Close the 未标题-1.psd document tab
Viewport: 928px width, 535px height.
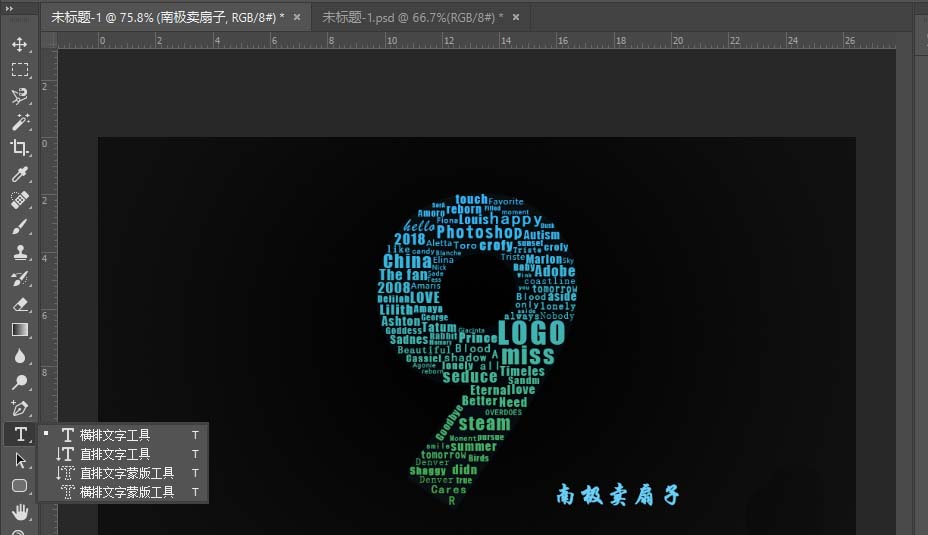(516, 17)
